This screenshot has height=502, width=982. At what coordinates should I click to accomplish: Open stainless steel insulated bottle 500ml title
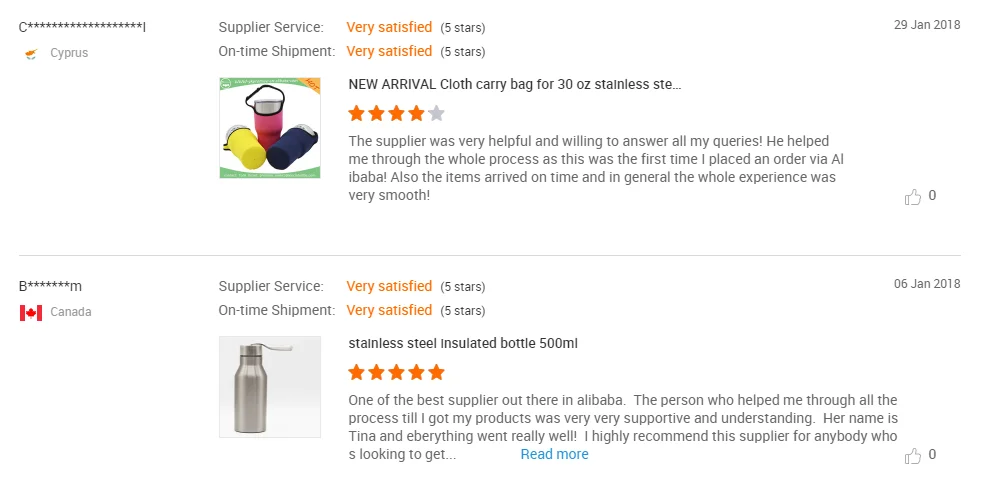coord(463,344)
